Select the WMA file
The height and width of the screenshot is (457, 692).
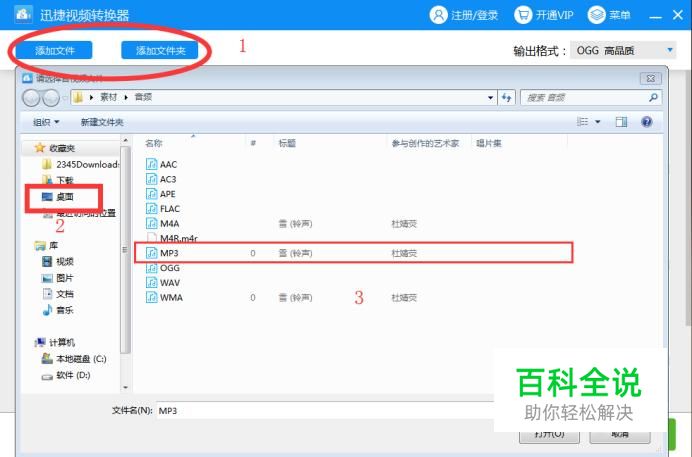pyautogui.click(x=164, y=297)
